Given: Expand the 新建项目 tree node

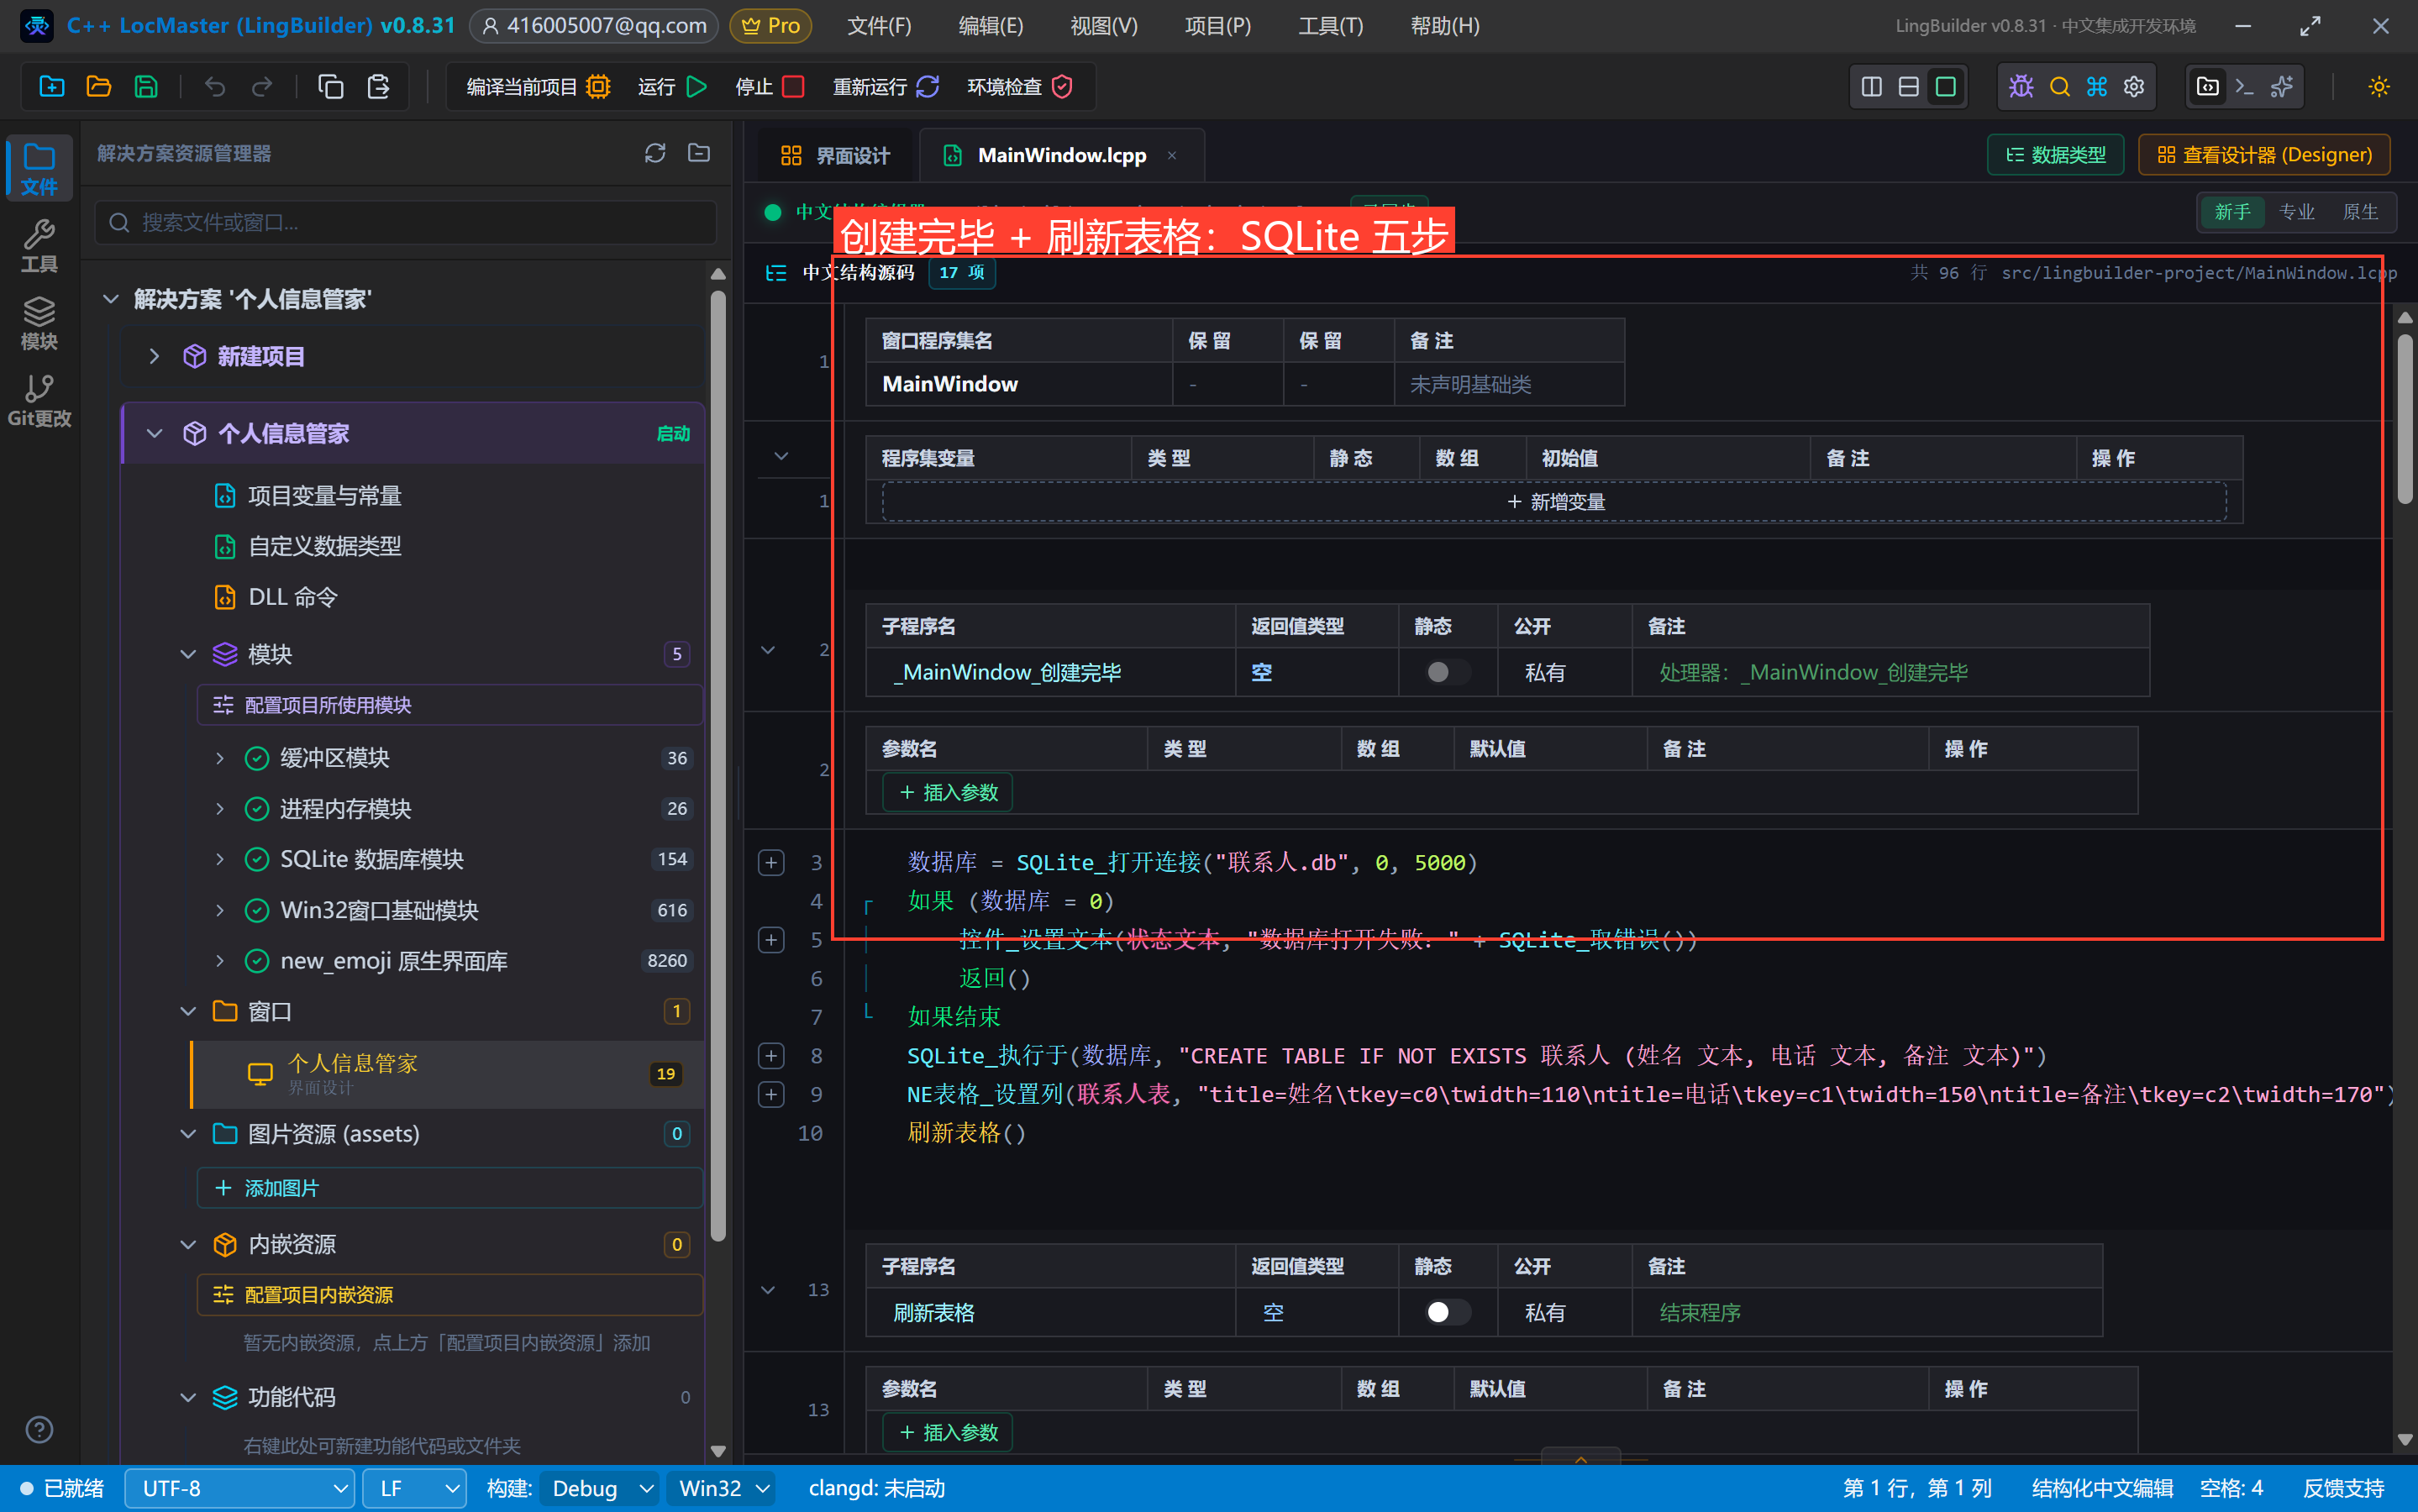Looking at the screenshot, I should click(154, 356).
